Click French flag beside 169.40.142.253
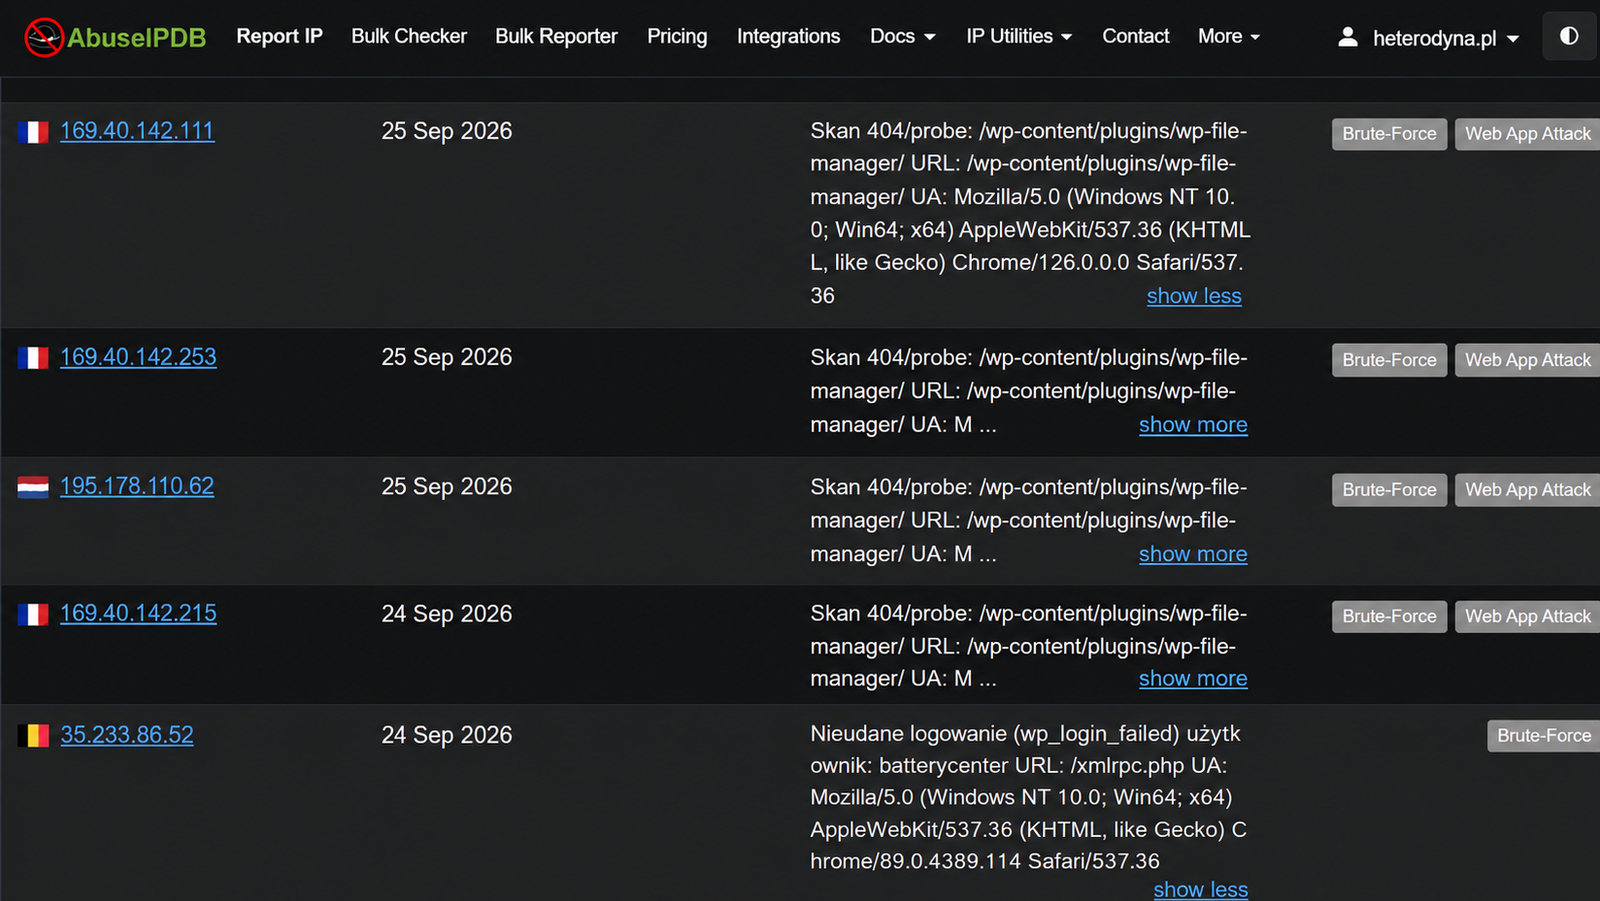This screenshot has height=901, width=1600. point(33,358)
